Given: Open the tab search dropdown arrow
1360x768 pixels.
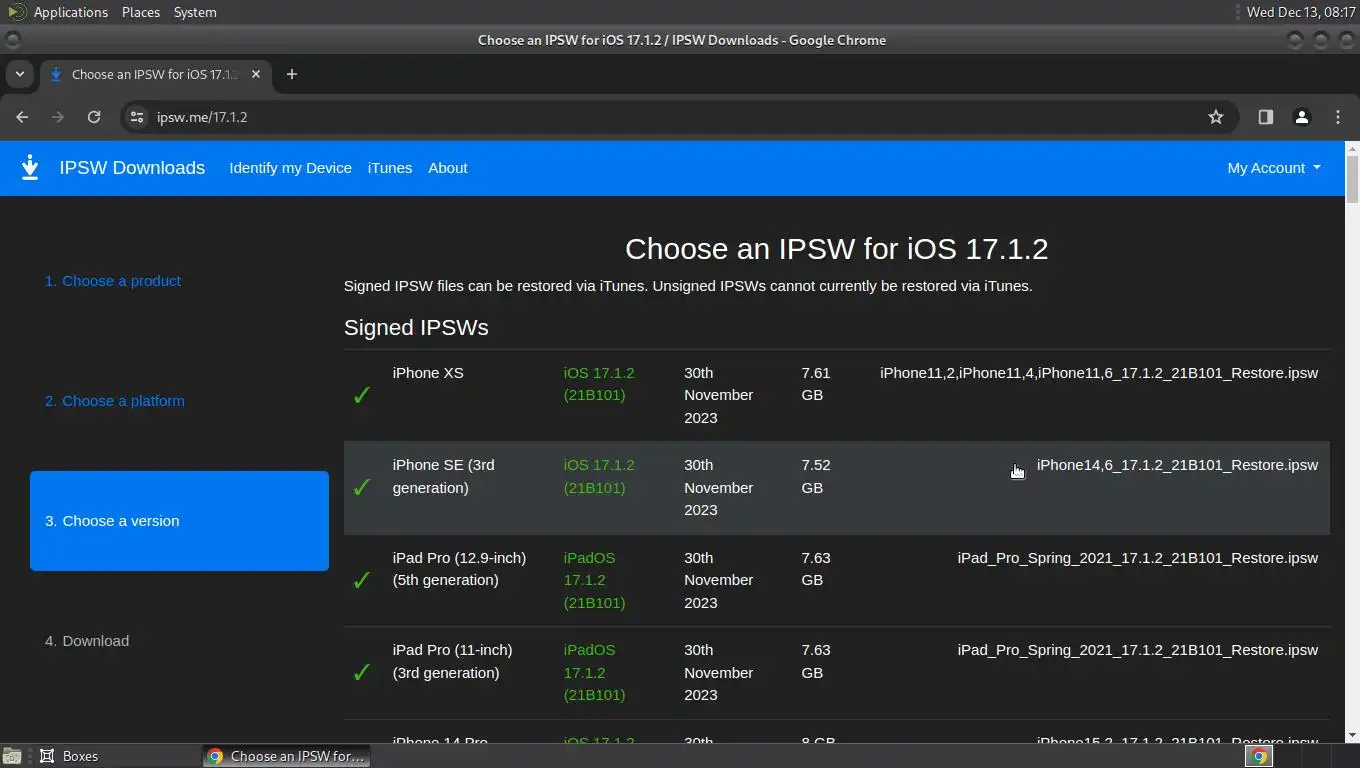Looking at the screenshot, I should coord(19,74).
